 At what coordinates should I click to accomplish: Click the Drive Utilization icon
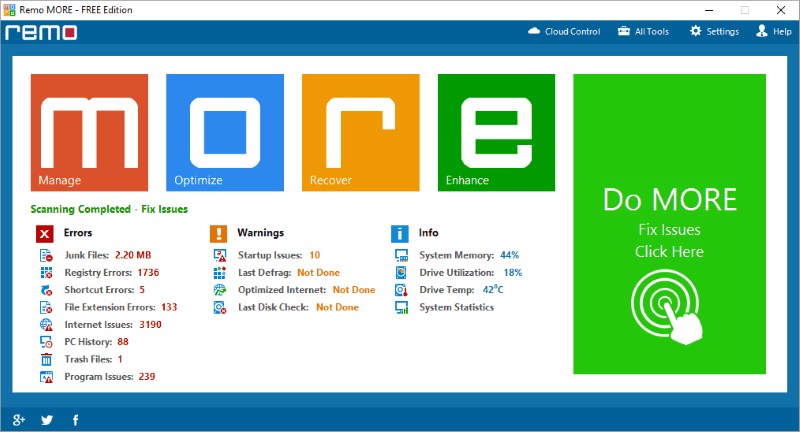tap(402, 272)
